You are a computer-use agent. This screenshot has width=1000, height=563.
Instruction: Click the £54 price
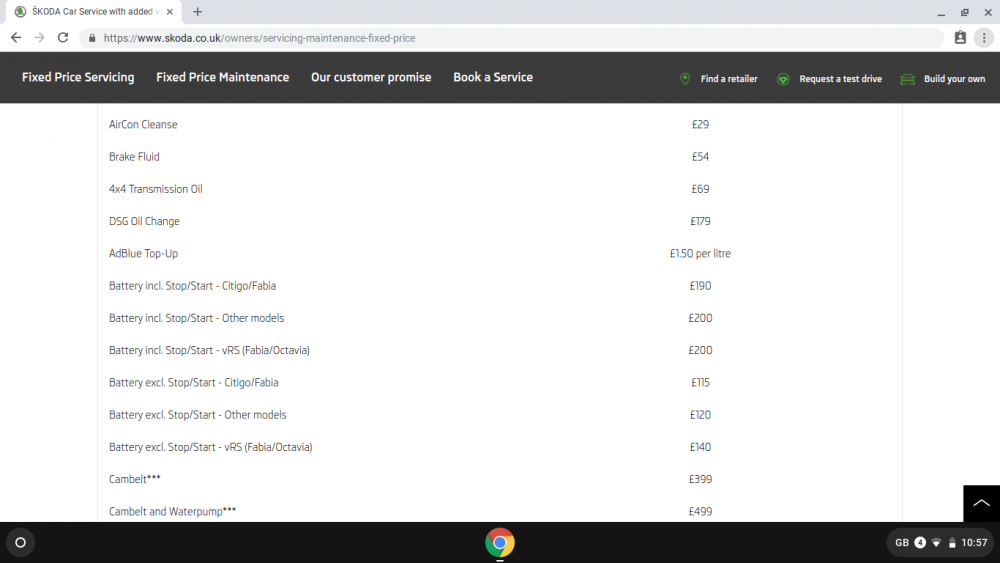click(700, 157)
